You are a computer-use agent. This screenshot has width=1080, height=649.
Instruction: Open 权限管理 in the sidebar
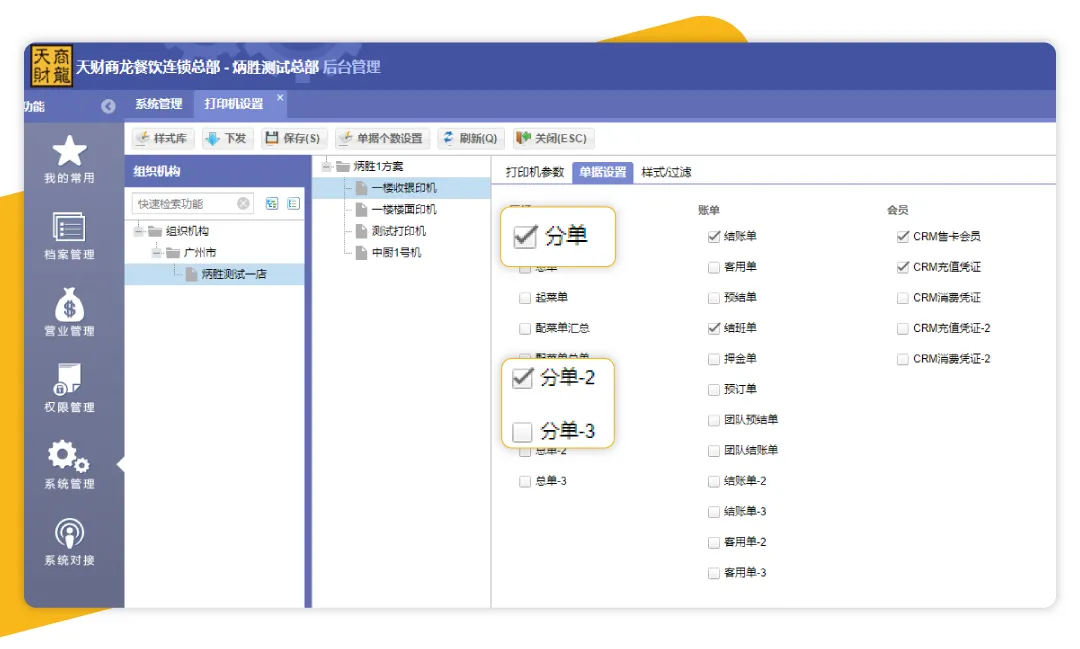69,382
